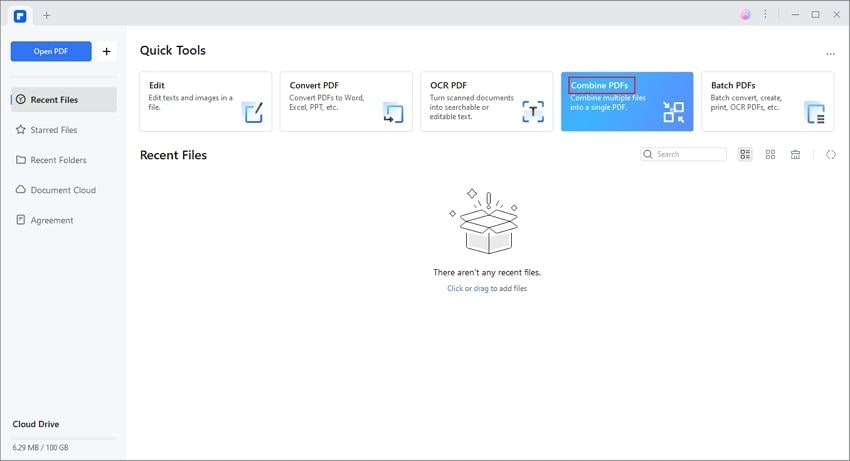The width and height of the screenshot is (850, 461).
Task: Click the refresh recent files icon
Action: pos(830,155)
